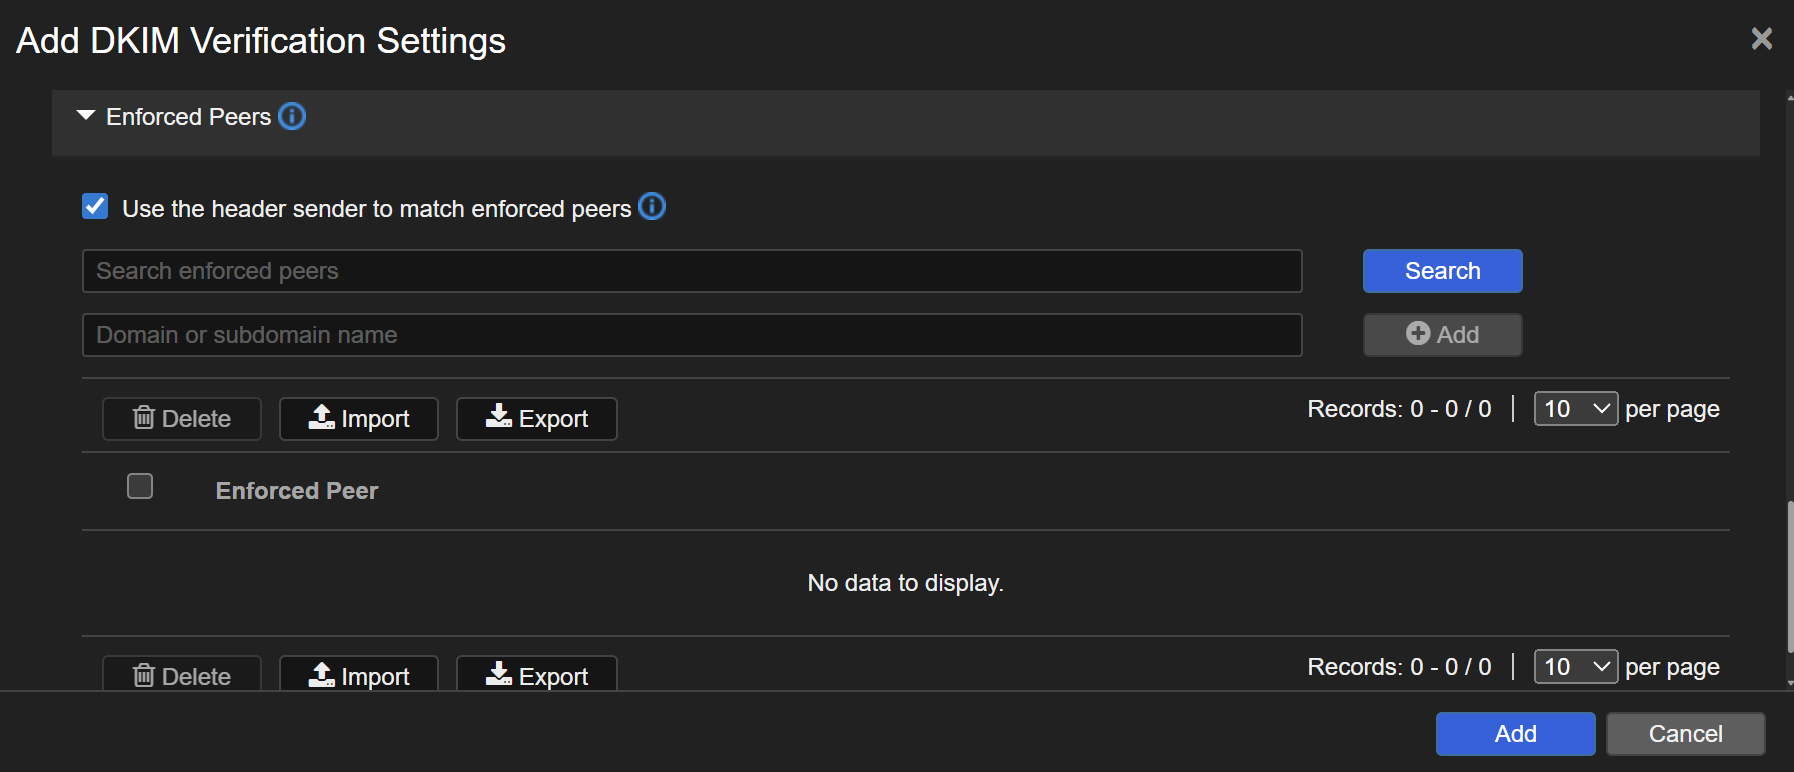
Task: Click the blue Add button in footer
Action: pyautogui.click(x=1515, y=734)
